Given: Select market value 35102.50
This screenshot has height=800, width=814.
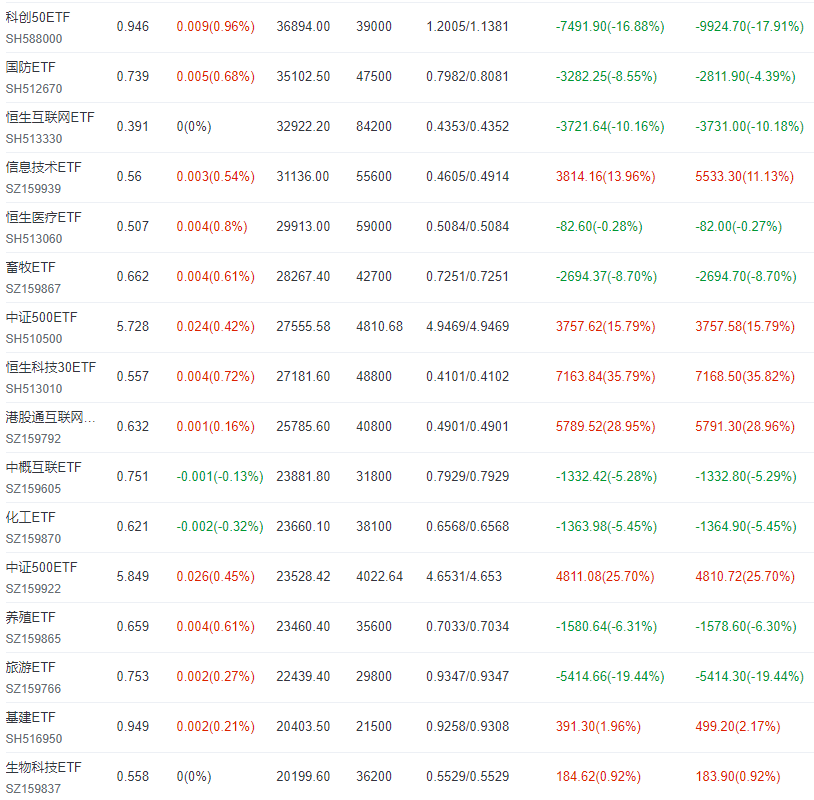Looking at the screenshot, I should point(303,76).
